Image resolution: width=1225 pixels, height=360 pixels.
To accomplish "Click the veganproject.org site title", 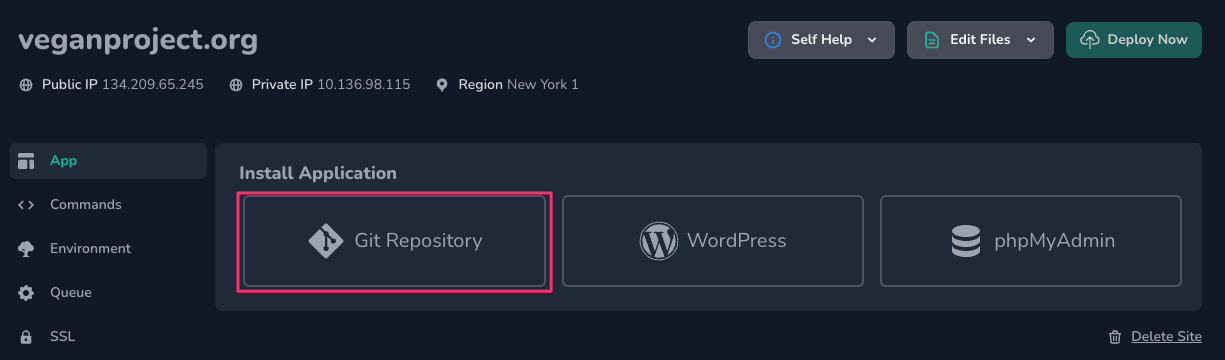I will pos(138,40).
